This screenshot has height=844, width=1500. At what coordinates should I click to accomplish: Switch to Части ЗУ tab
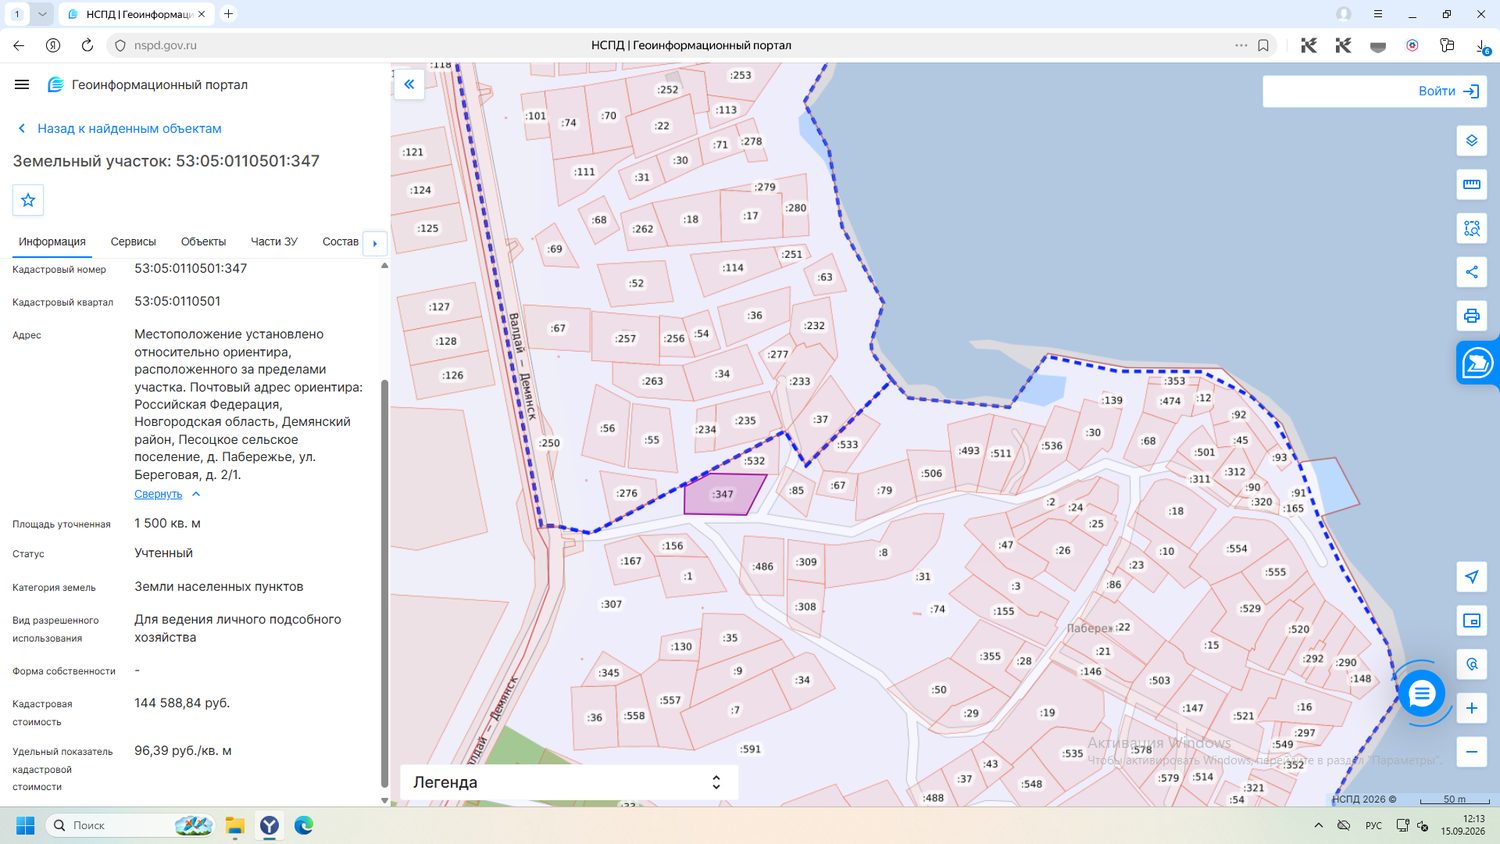pyautogui.click(x=274, y=242)
